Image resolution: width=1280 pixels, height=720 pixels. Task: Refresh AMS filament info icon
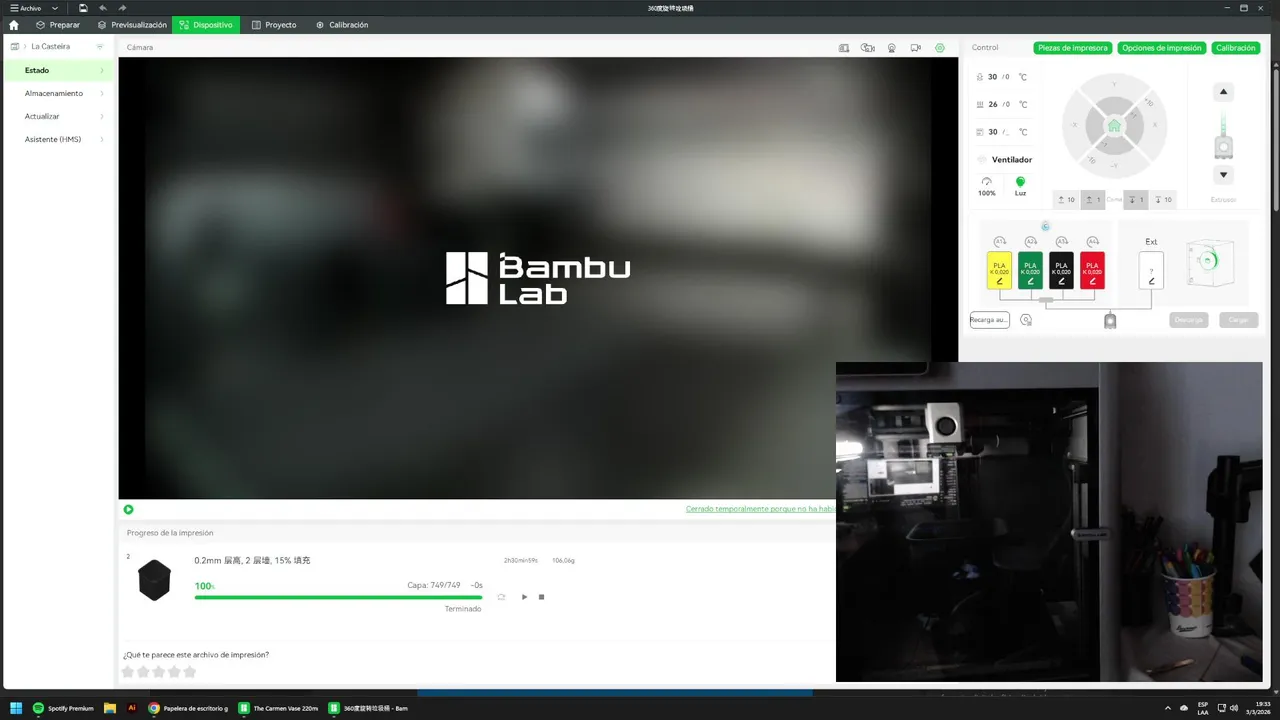(1045, 226)
